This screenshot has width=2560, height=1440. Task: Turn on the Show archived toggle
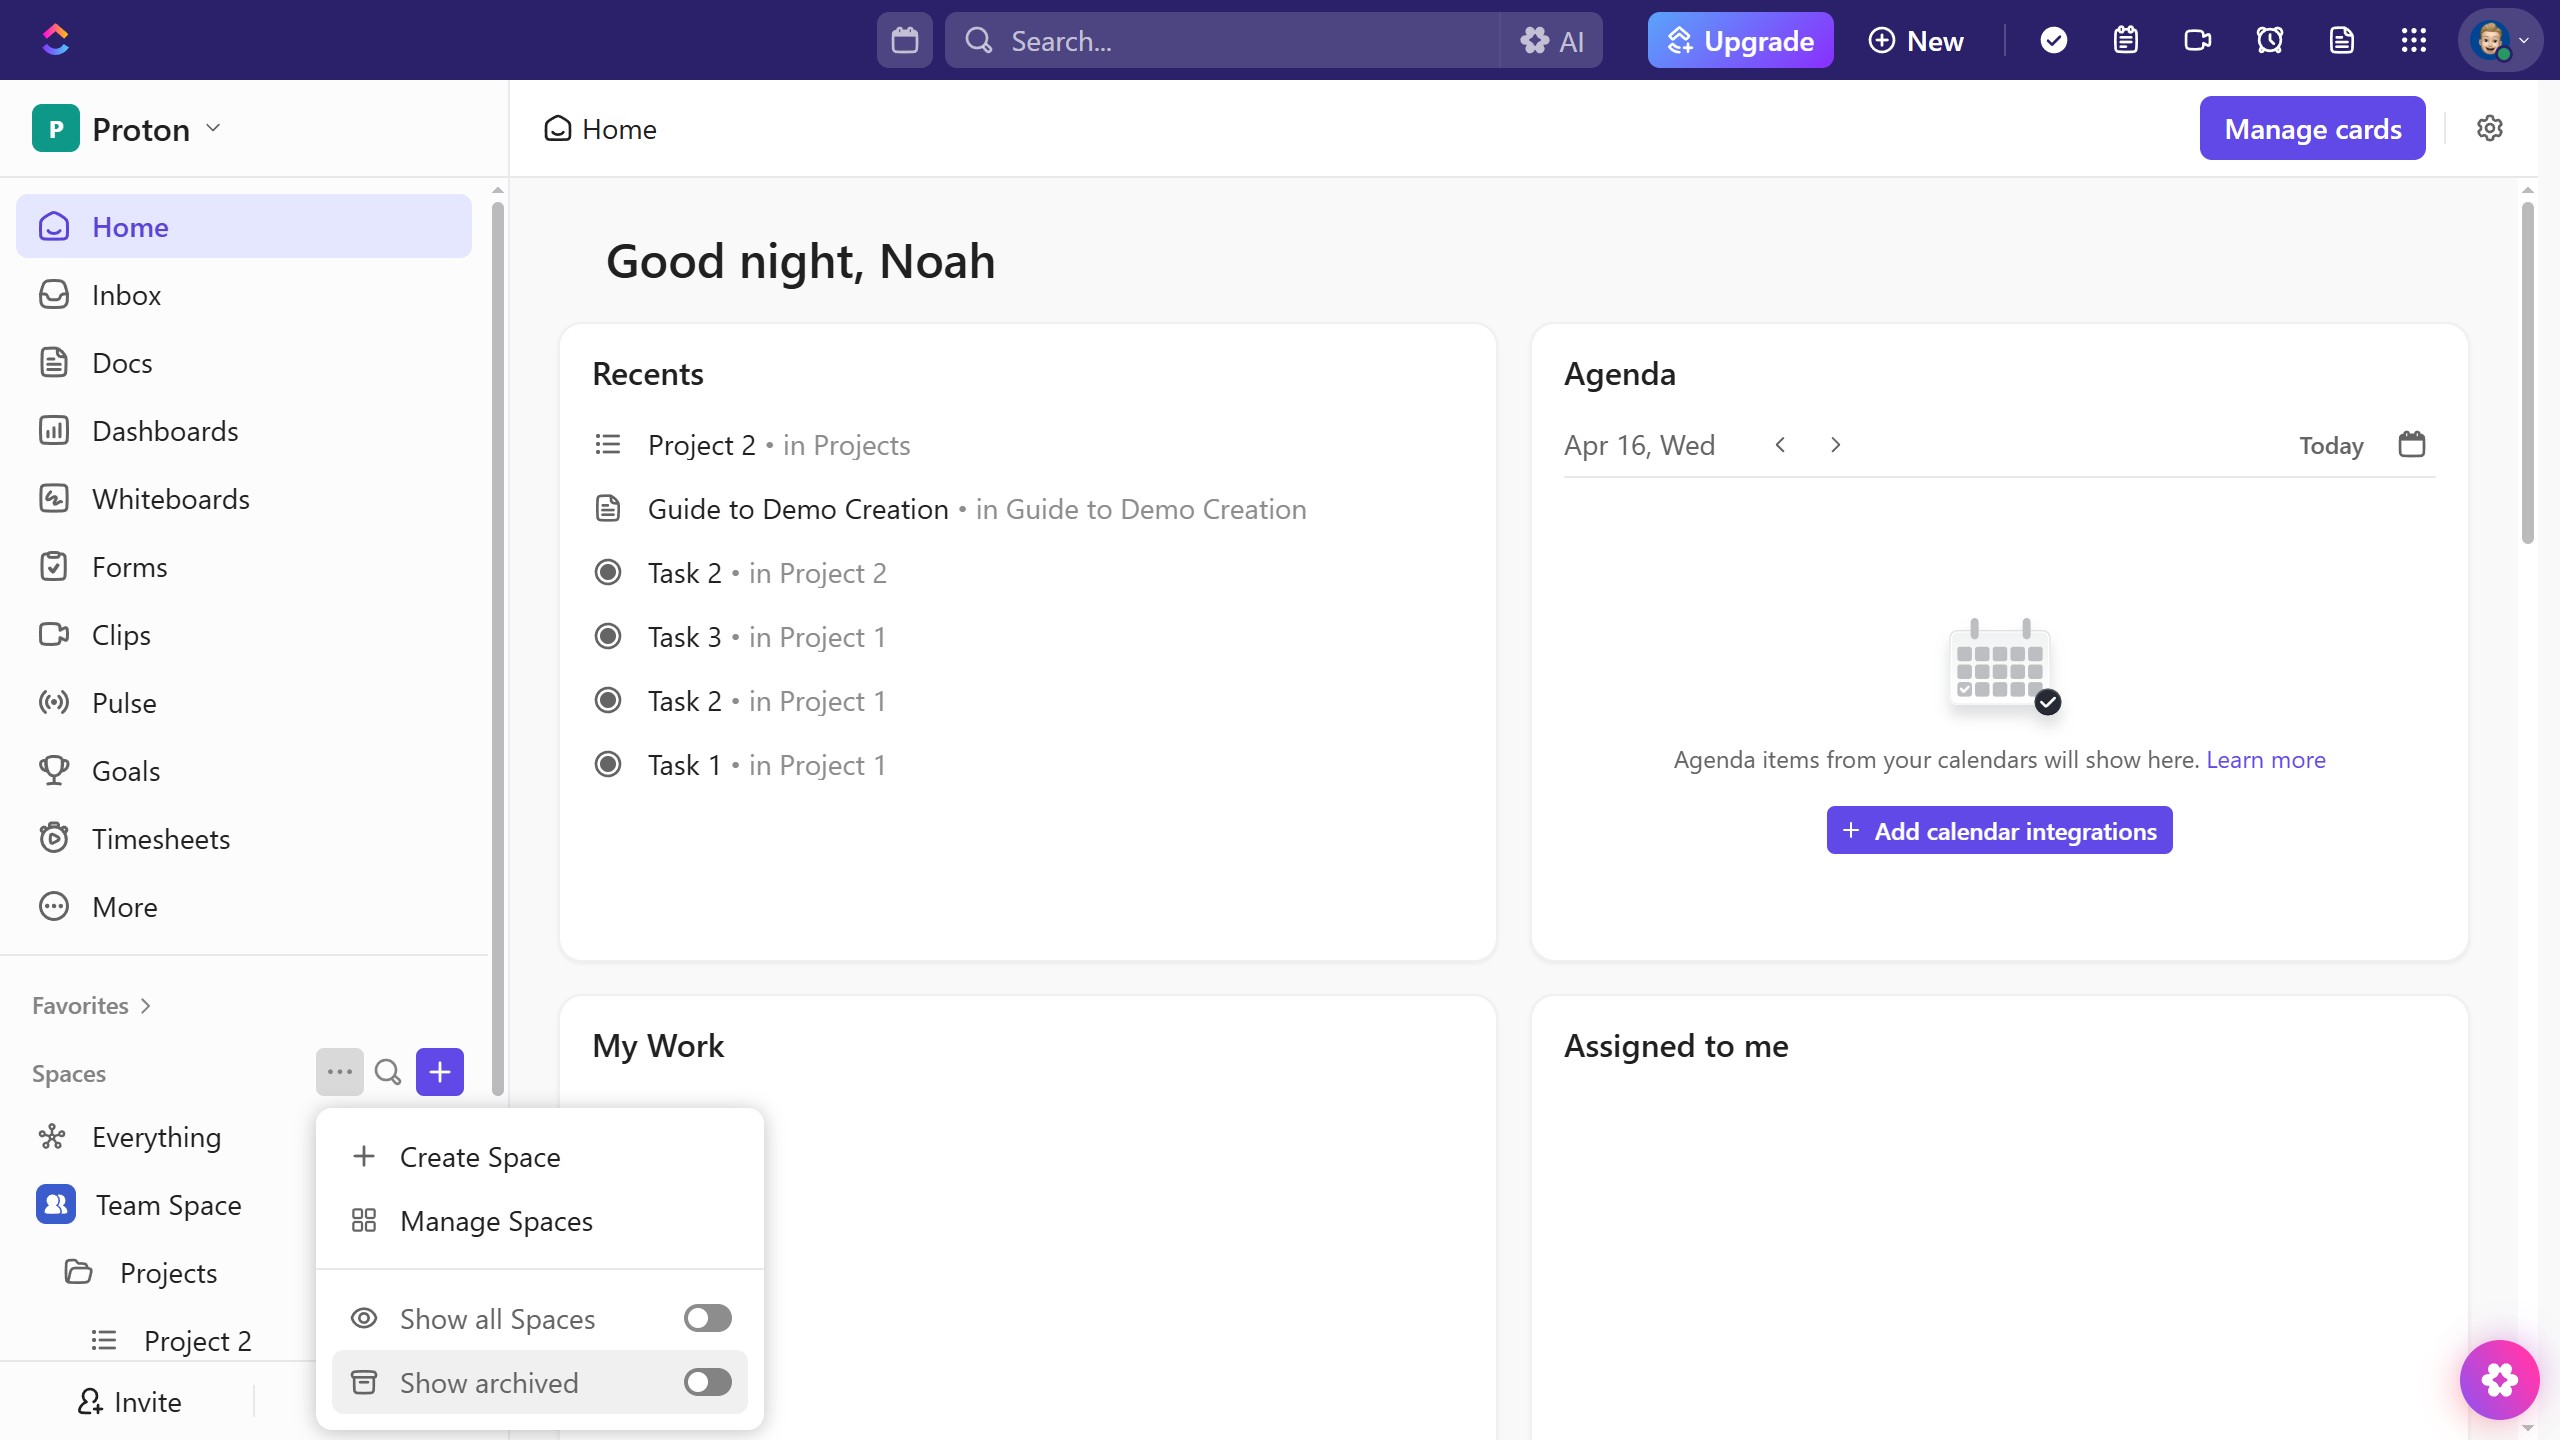(x=707, y=1382)
